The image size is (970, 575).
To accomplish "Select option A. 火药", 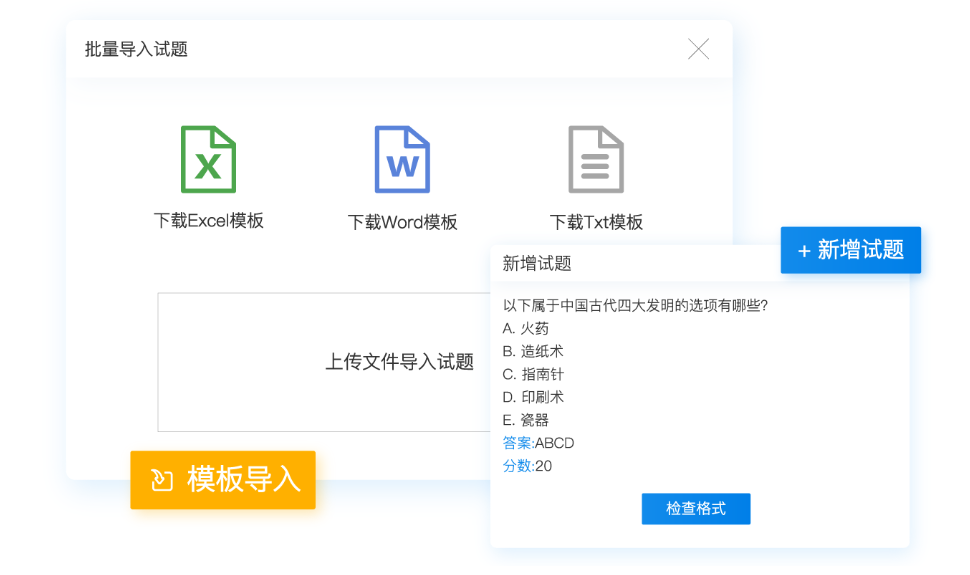I will tap(526, 328).
